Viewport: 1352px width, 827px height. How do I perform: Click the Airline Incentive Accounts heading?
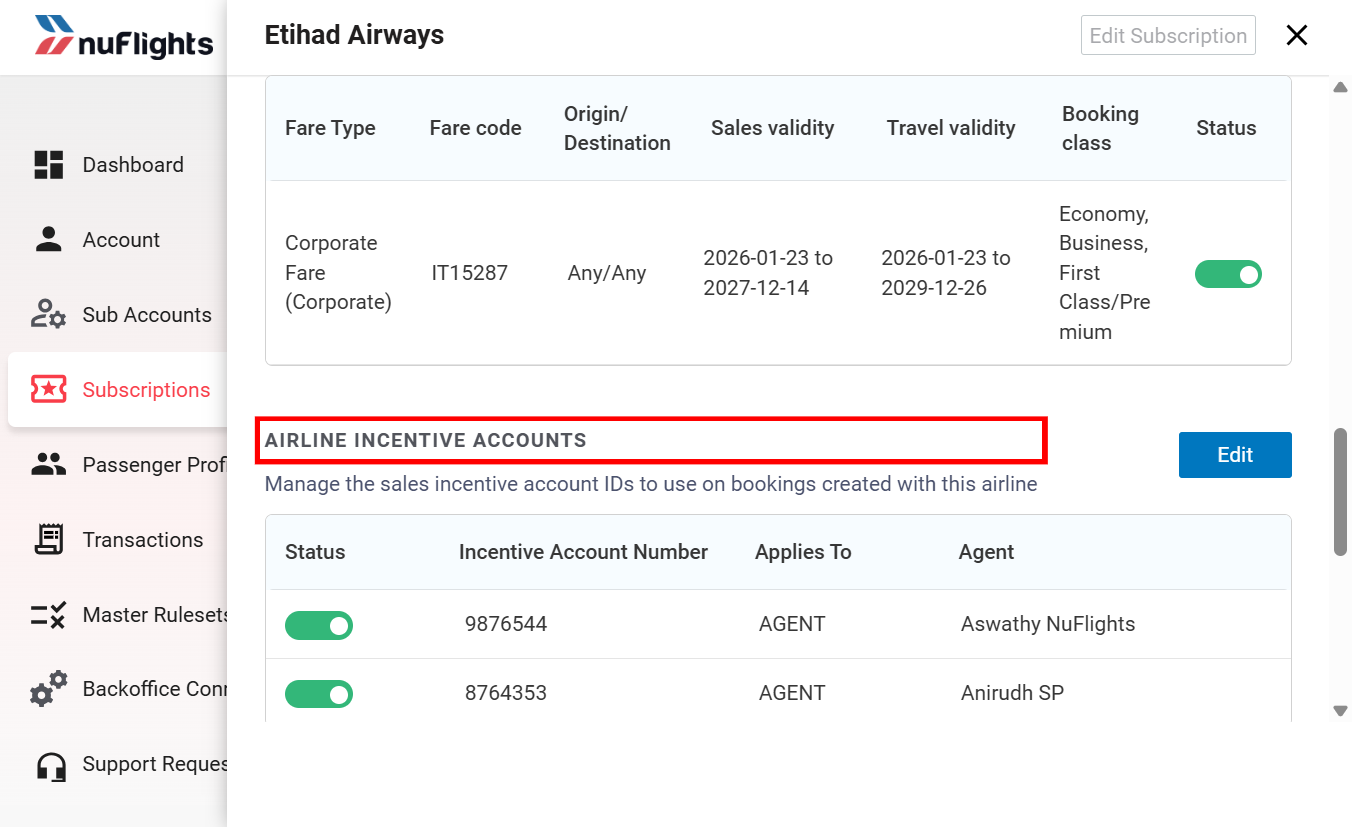pyautogui.click(x=426, y=440)
